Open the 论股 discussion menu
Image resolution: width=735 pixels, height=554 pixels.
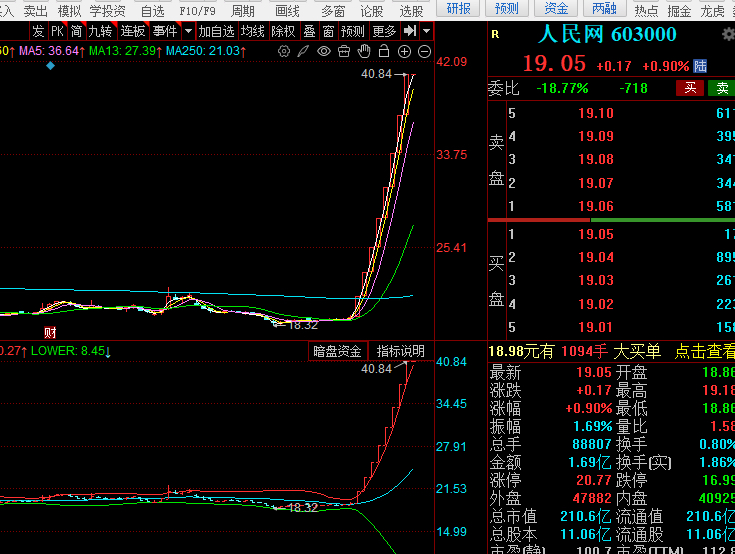tap(371, 10)
